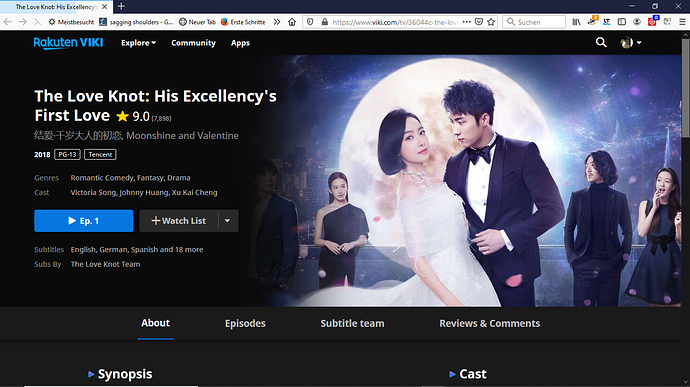
Task: Show more bookmarks with the double chevron
Action: 277,22
